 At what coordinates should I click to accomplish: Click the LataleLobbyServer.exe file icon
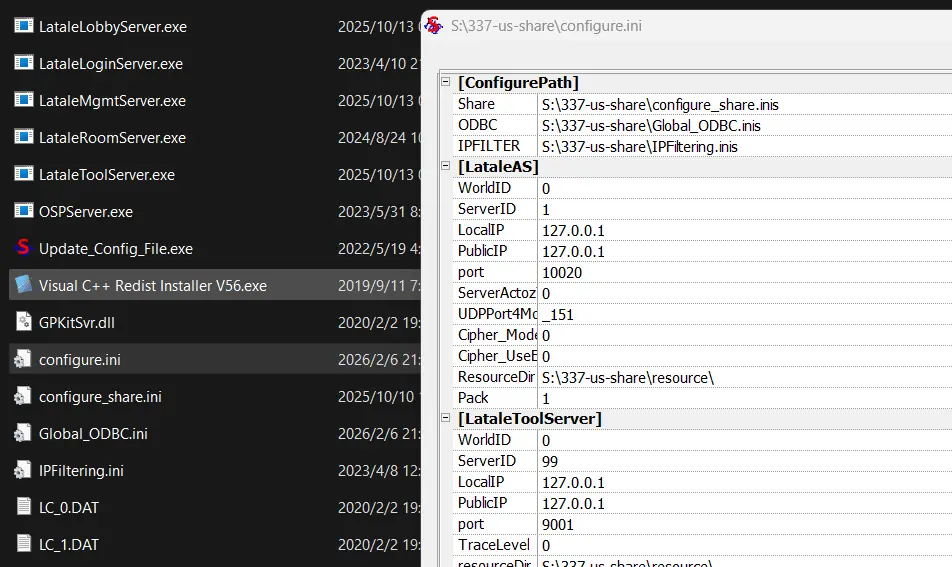point(24,27)
